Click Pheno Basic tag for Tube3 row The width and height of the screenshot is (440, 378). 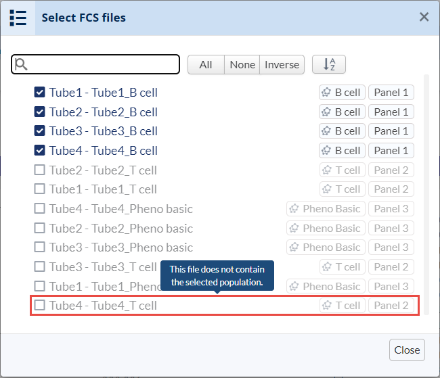pos(326,247)
